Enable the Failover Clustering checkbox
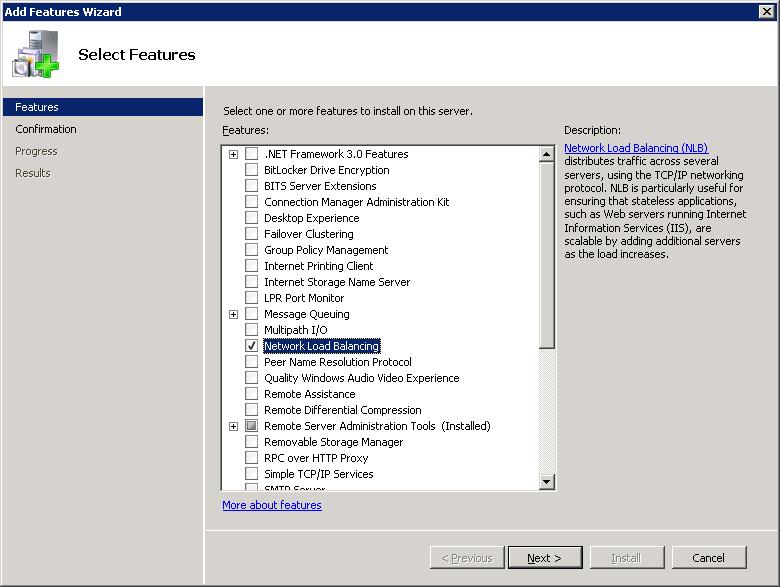780x587 pixels. click(x=251, y=234)
